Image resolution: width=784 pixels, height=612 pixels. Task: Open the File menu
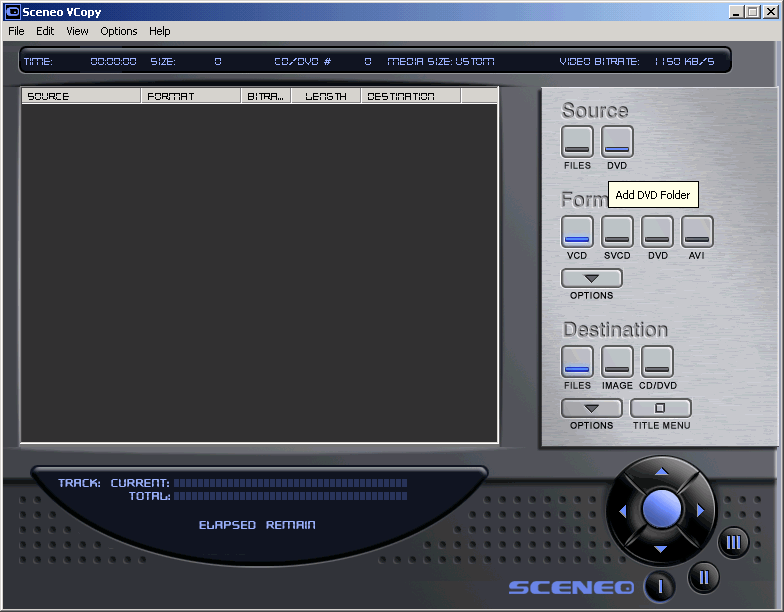(16, 31)
